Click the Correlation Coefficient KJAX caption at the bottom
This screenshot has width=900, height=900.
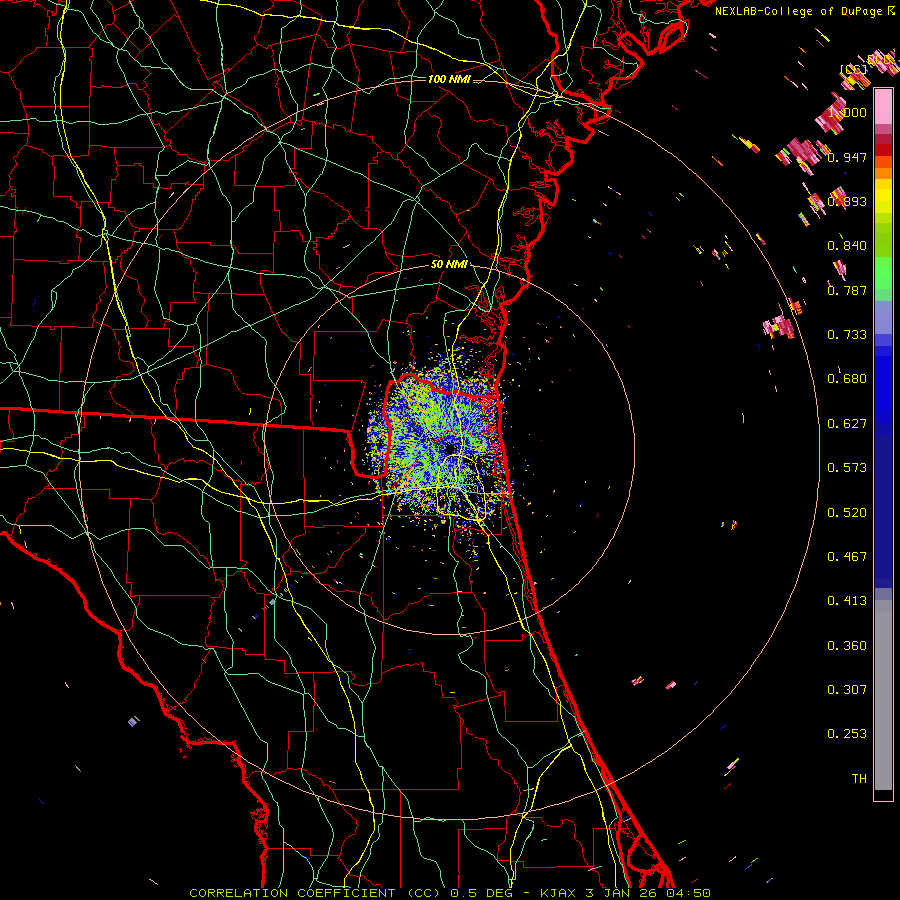[450, 893]
